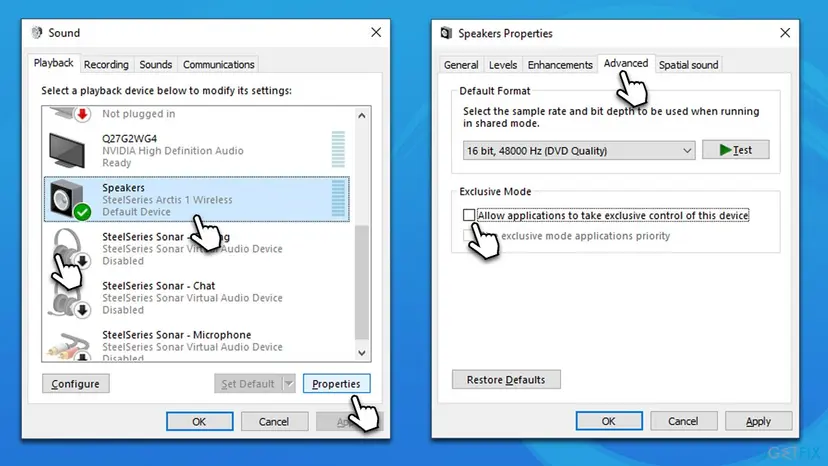Open the sample rate and bit depth dropdown
This screenshot has height=466, width=828.
point(579,151)
